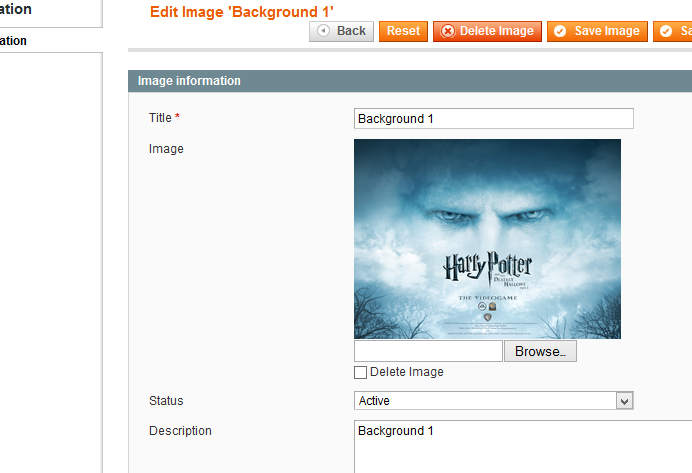Open the Browse file chooser
692x473 pixels.
pyautogui.click(x=540, y=351)
